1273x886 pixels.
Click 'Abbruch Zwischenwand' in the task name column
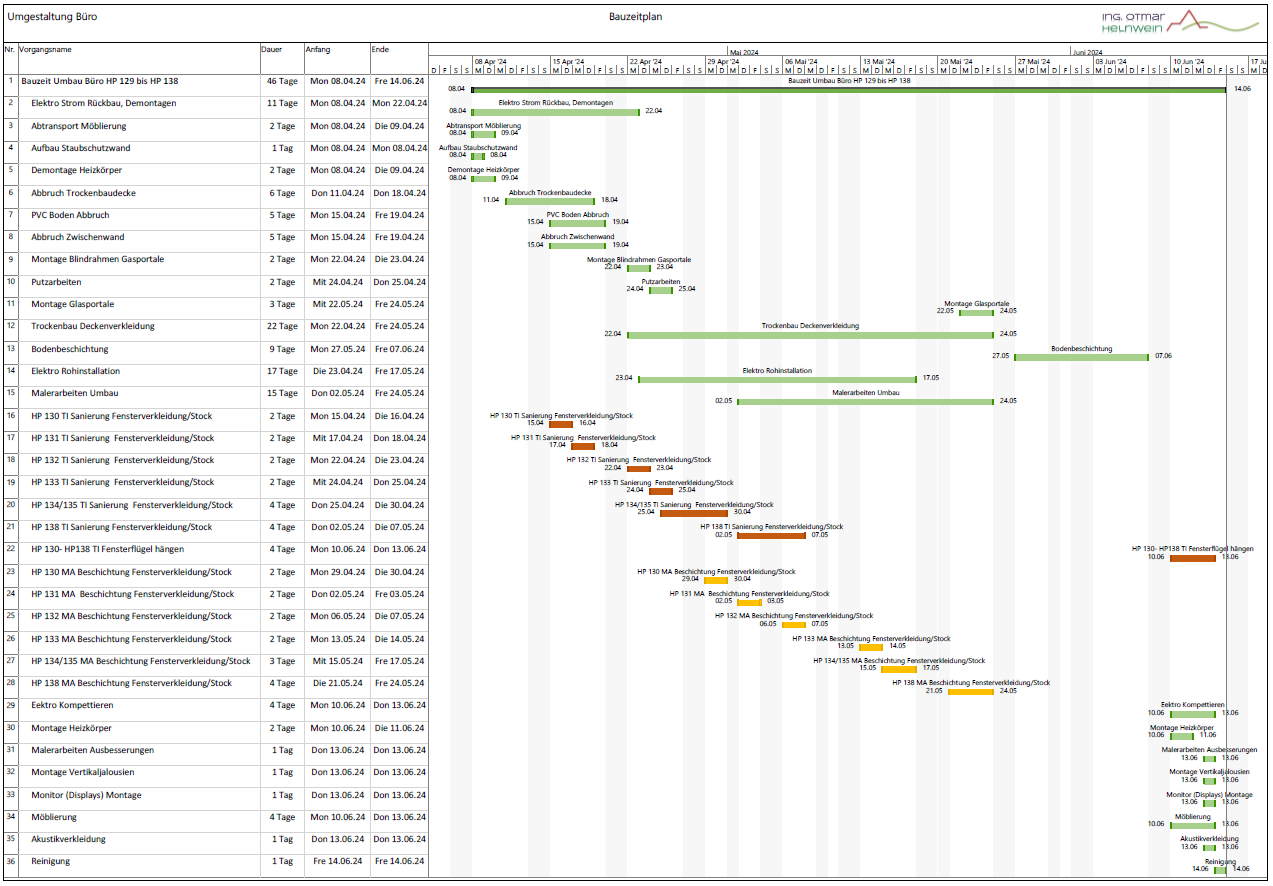point(77,237)
